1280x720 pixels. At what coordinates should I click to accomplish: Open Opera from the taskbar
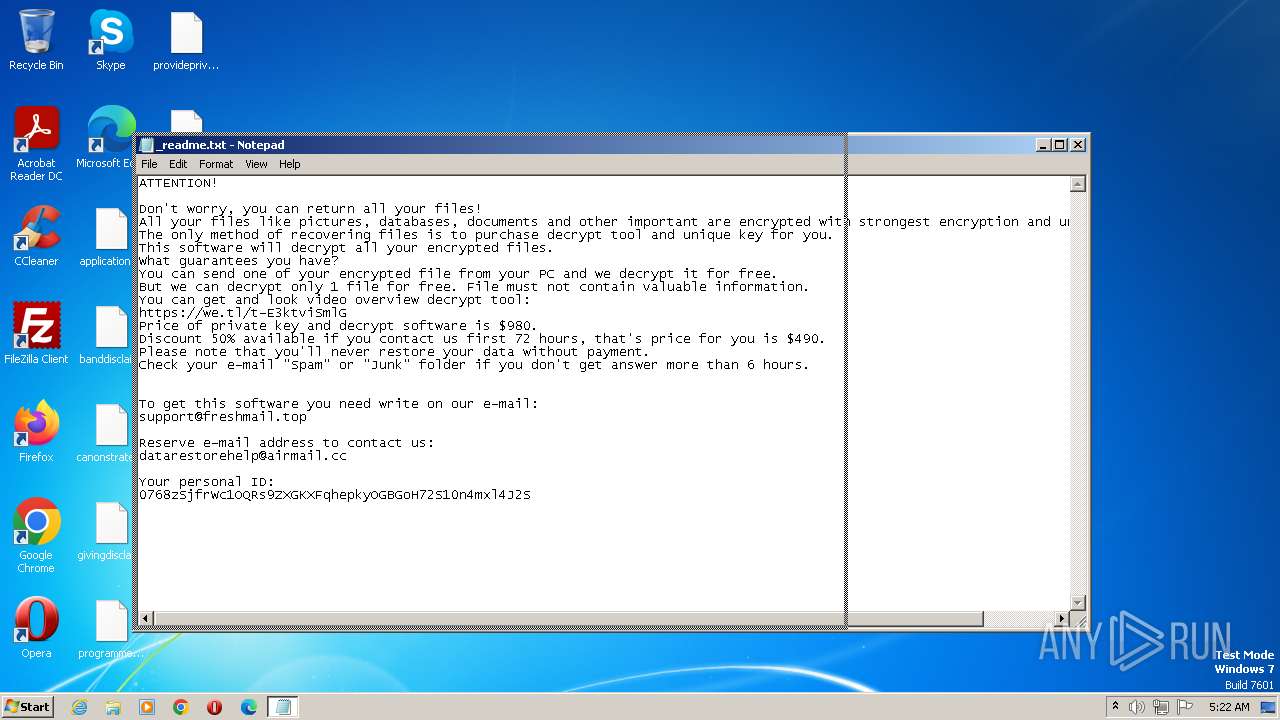[x=214, y=707]
